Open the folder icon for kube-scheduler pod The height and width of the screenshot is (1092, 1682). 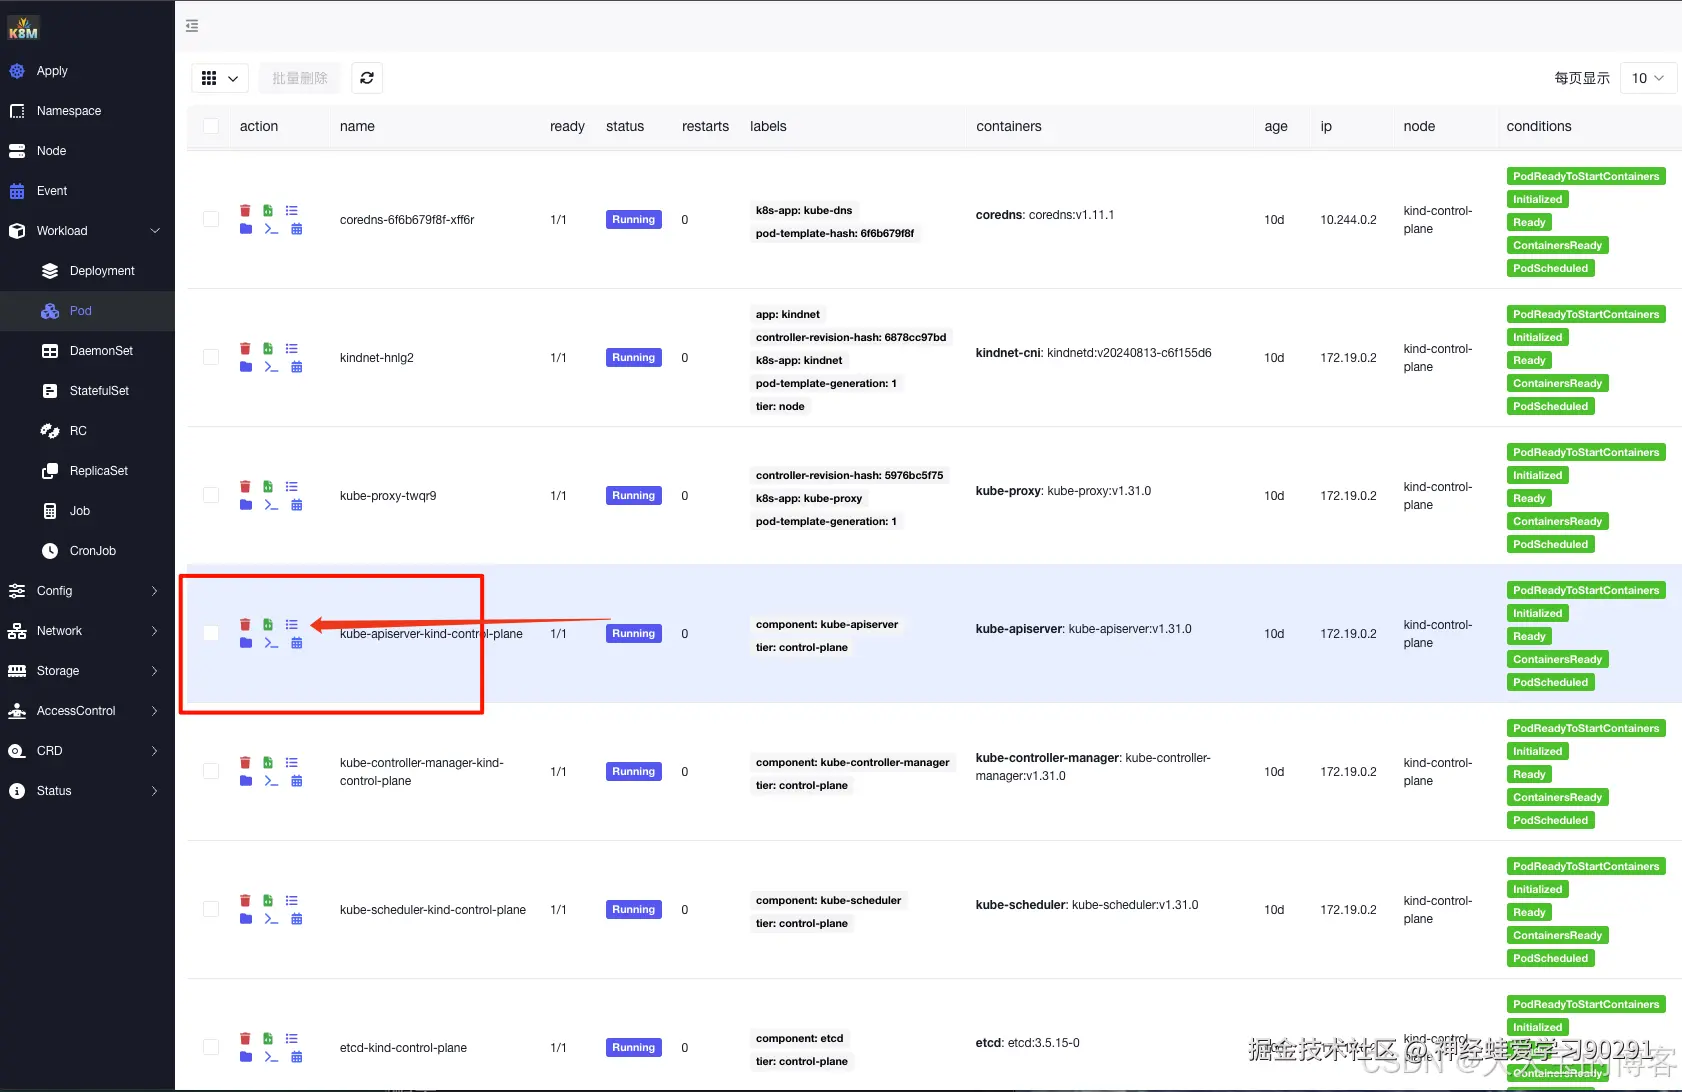(246, 919)
